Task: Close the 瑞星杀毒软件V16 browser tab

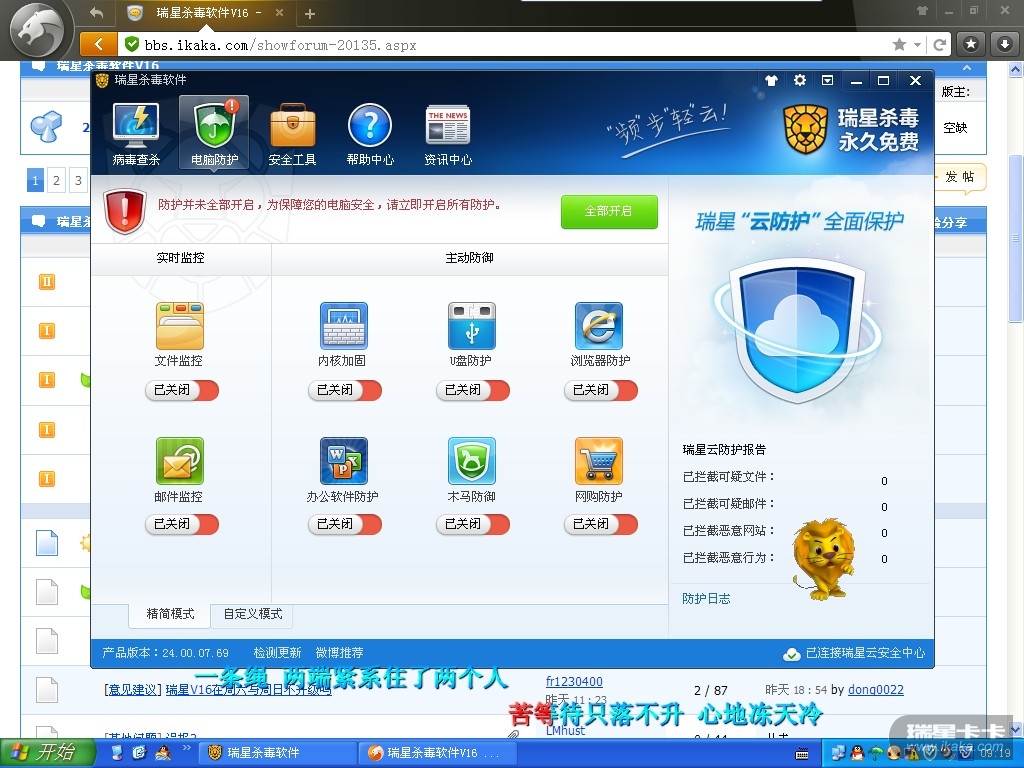Action: click(279, 12)
